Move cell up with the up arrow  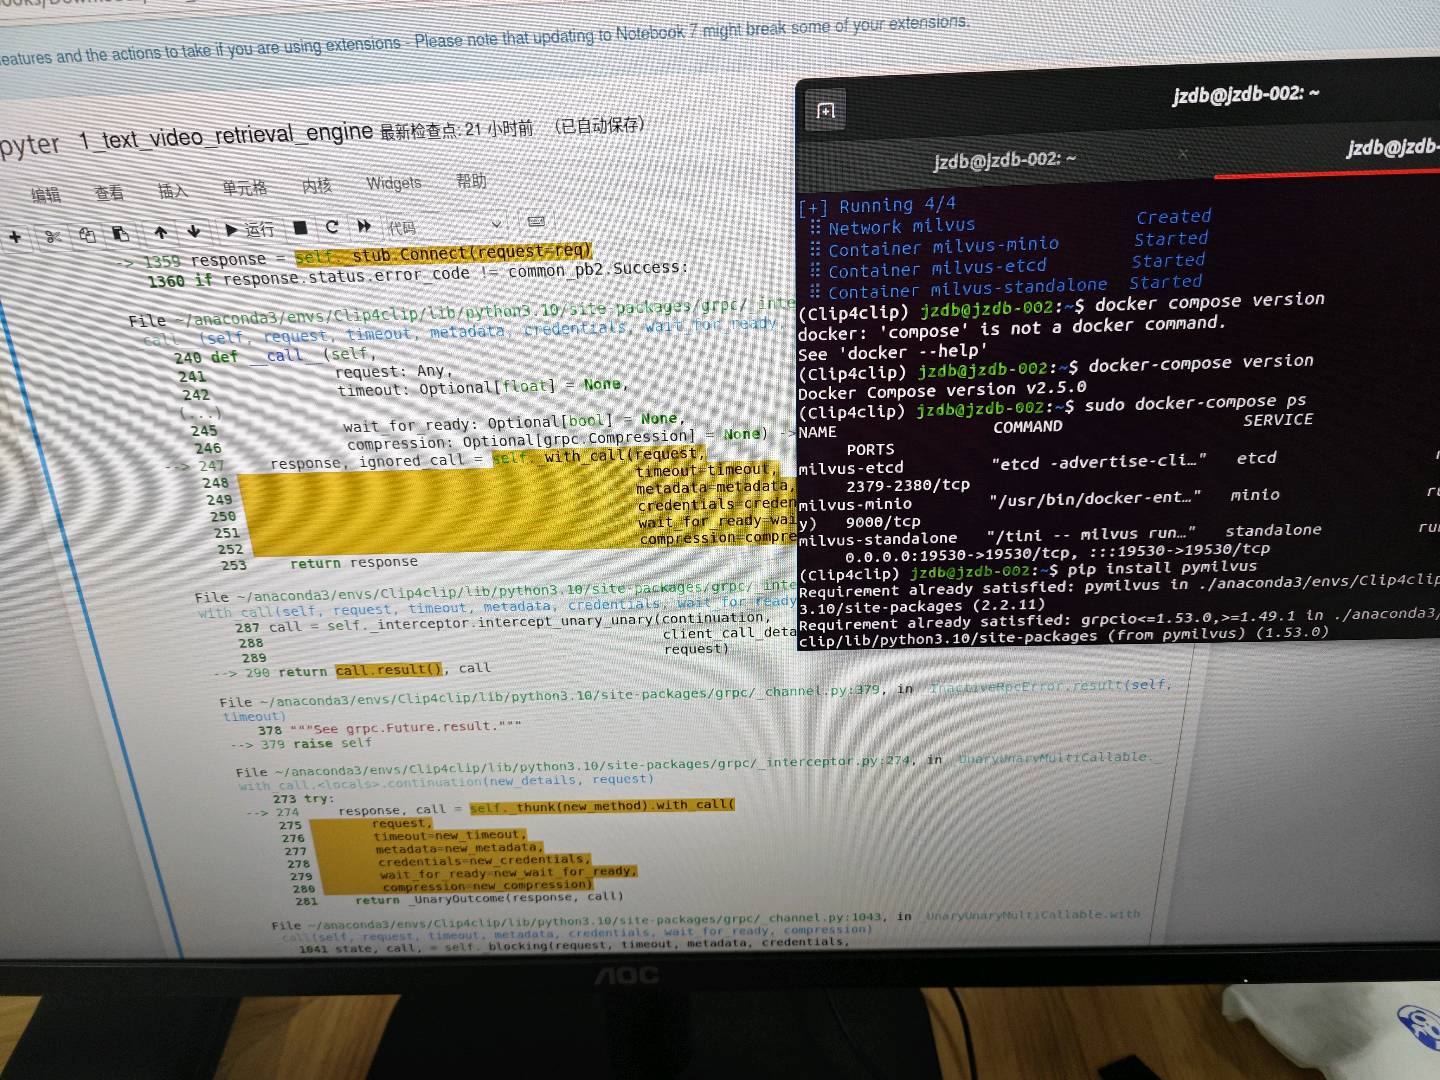coord(161,232)
